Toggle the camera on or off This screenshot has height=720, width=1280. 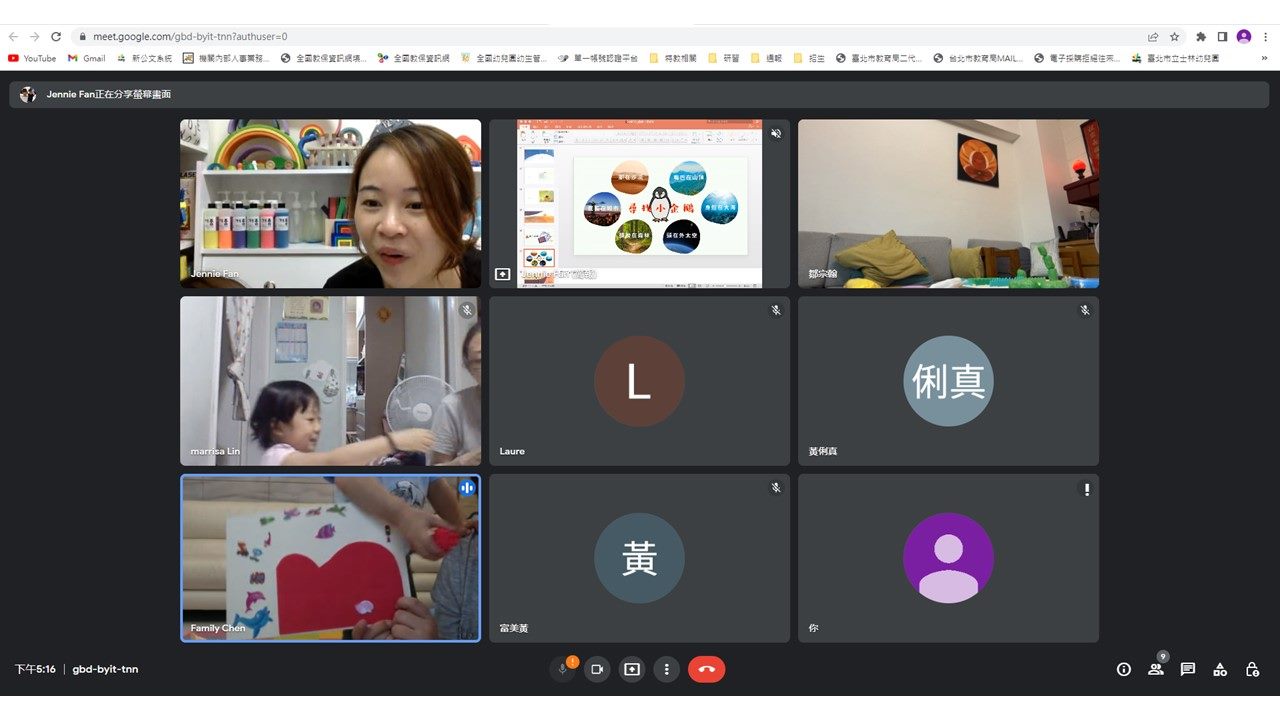(x=597, y=669)
